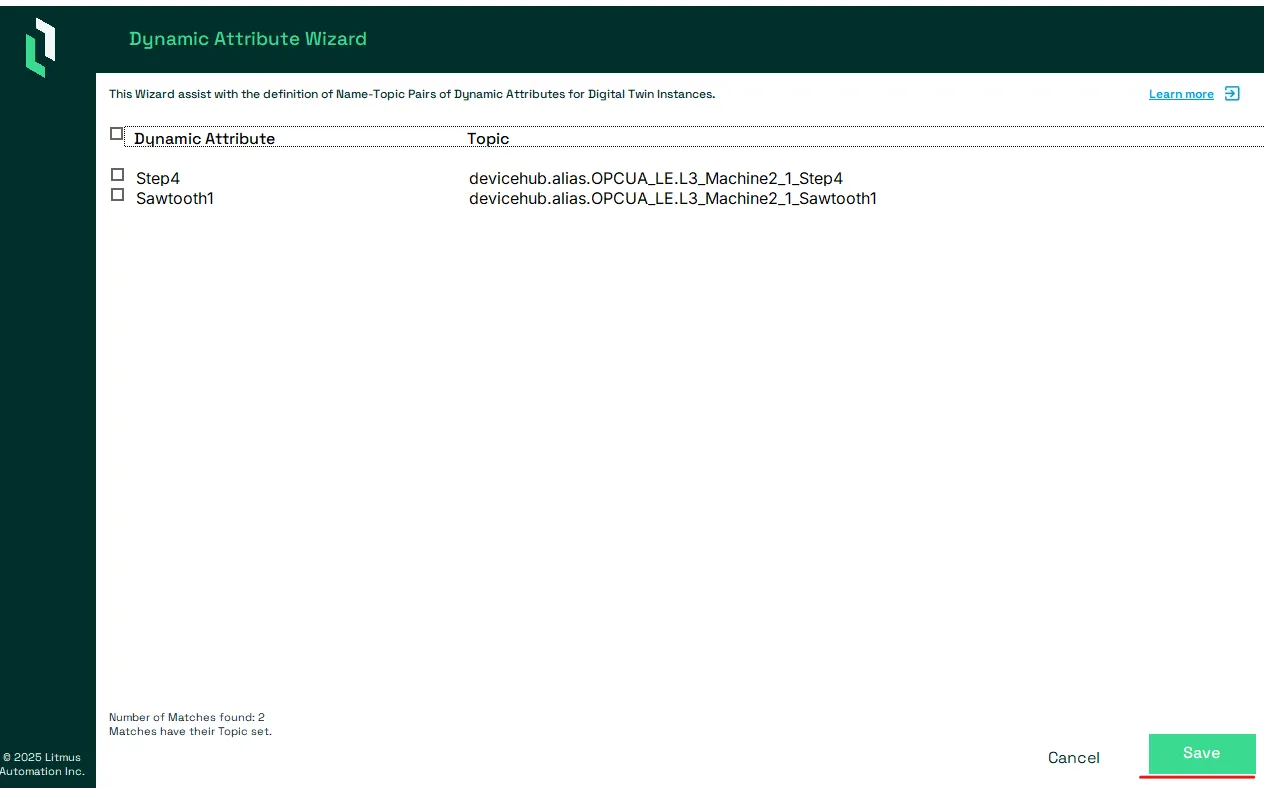
Task: Click the topic ending in Machine2_1_Sawtooth1
Action: click(673, 198)
